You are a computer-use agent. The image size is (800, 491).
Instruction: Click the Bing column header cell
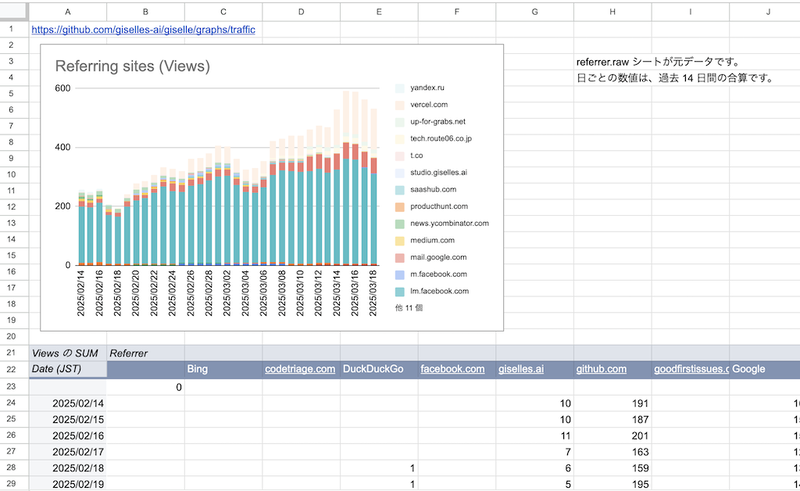(x=223, y=370)
